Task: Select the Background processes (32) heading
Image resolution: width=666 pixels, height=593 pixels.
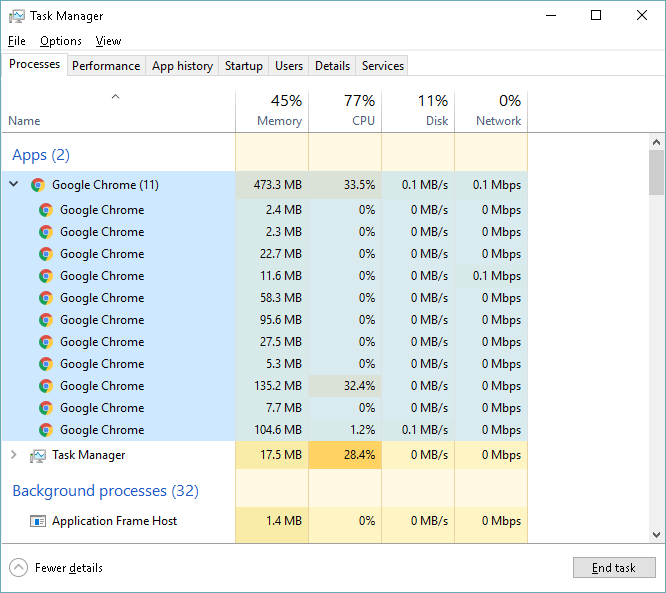Action: (105, 491)
